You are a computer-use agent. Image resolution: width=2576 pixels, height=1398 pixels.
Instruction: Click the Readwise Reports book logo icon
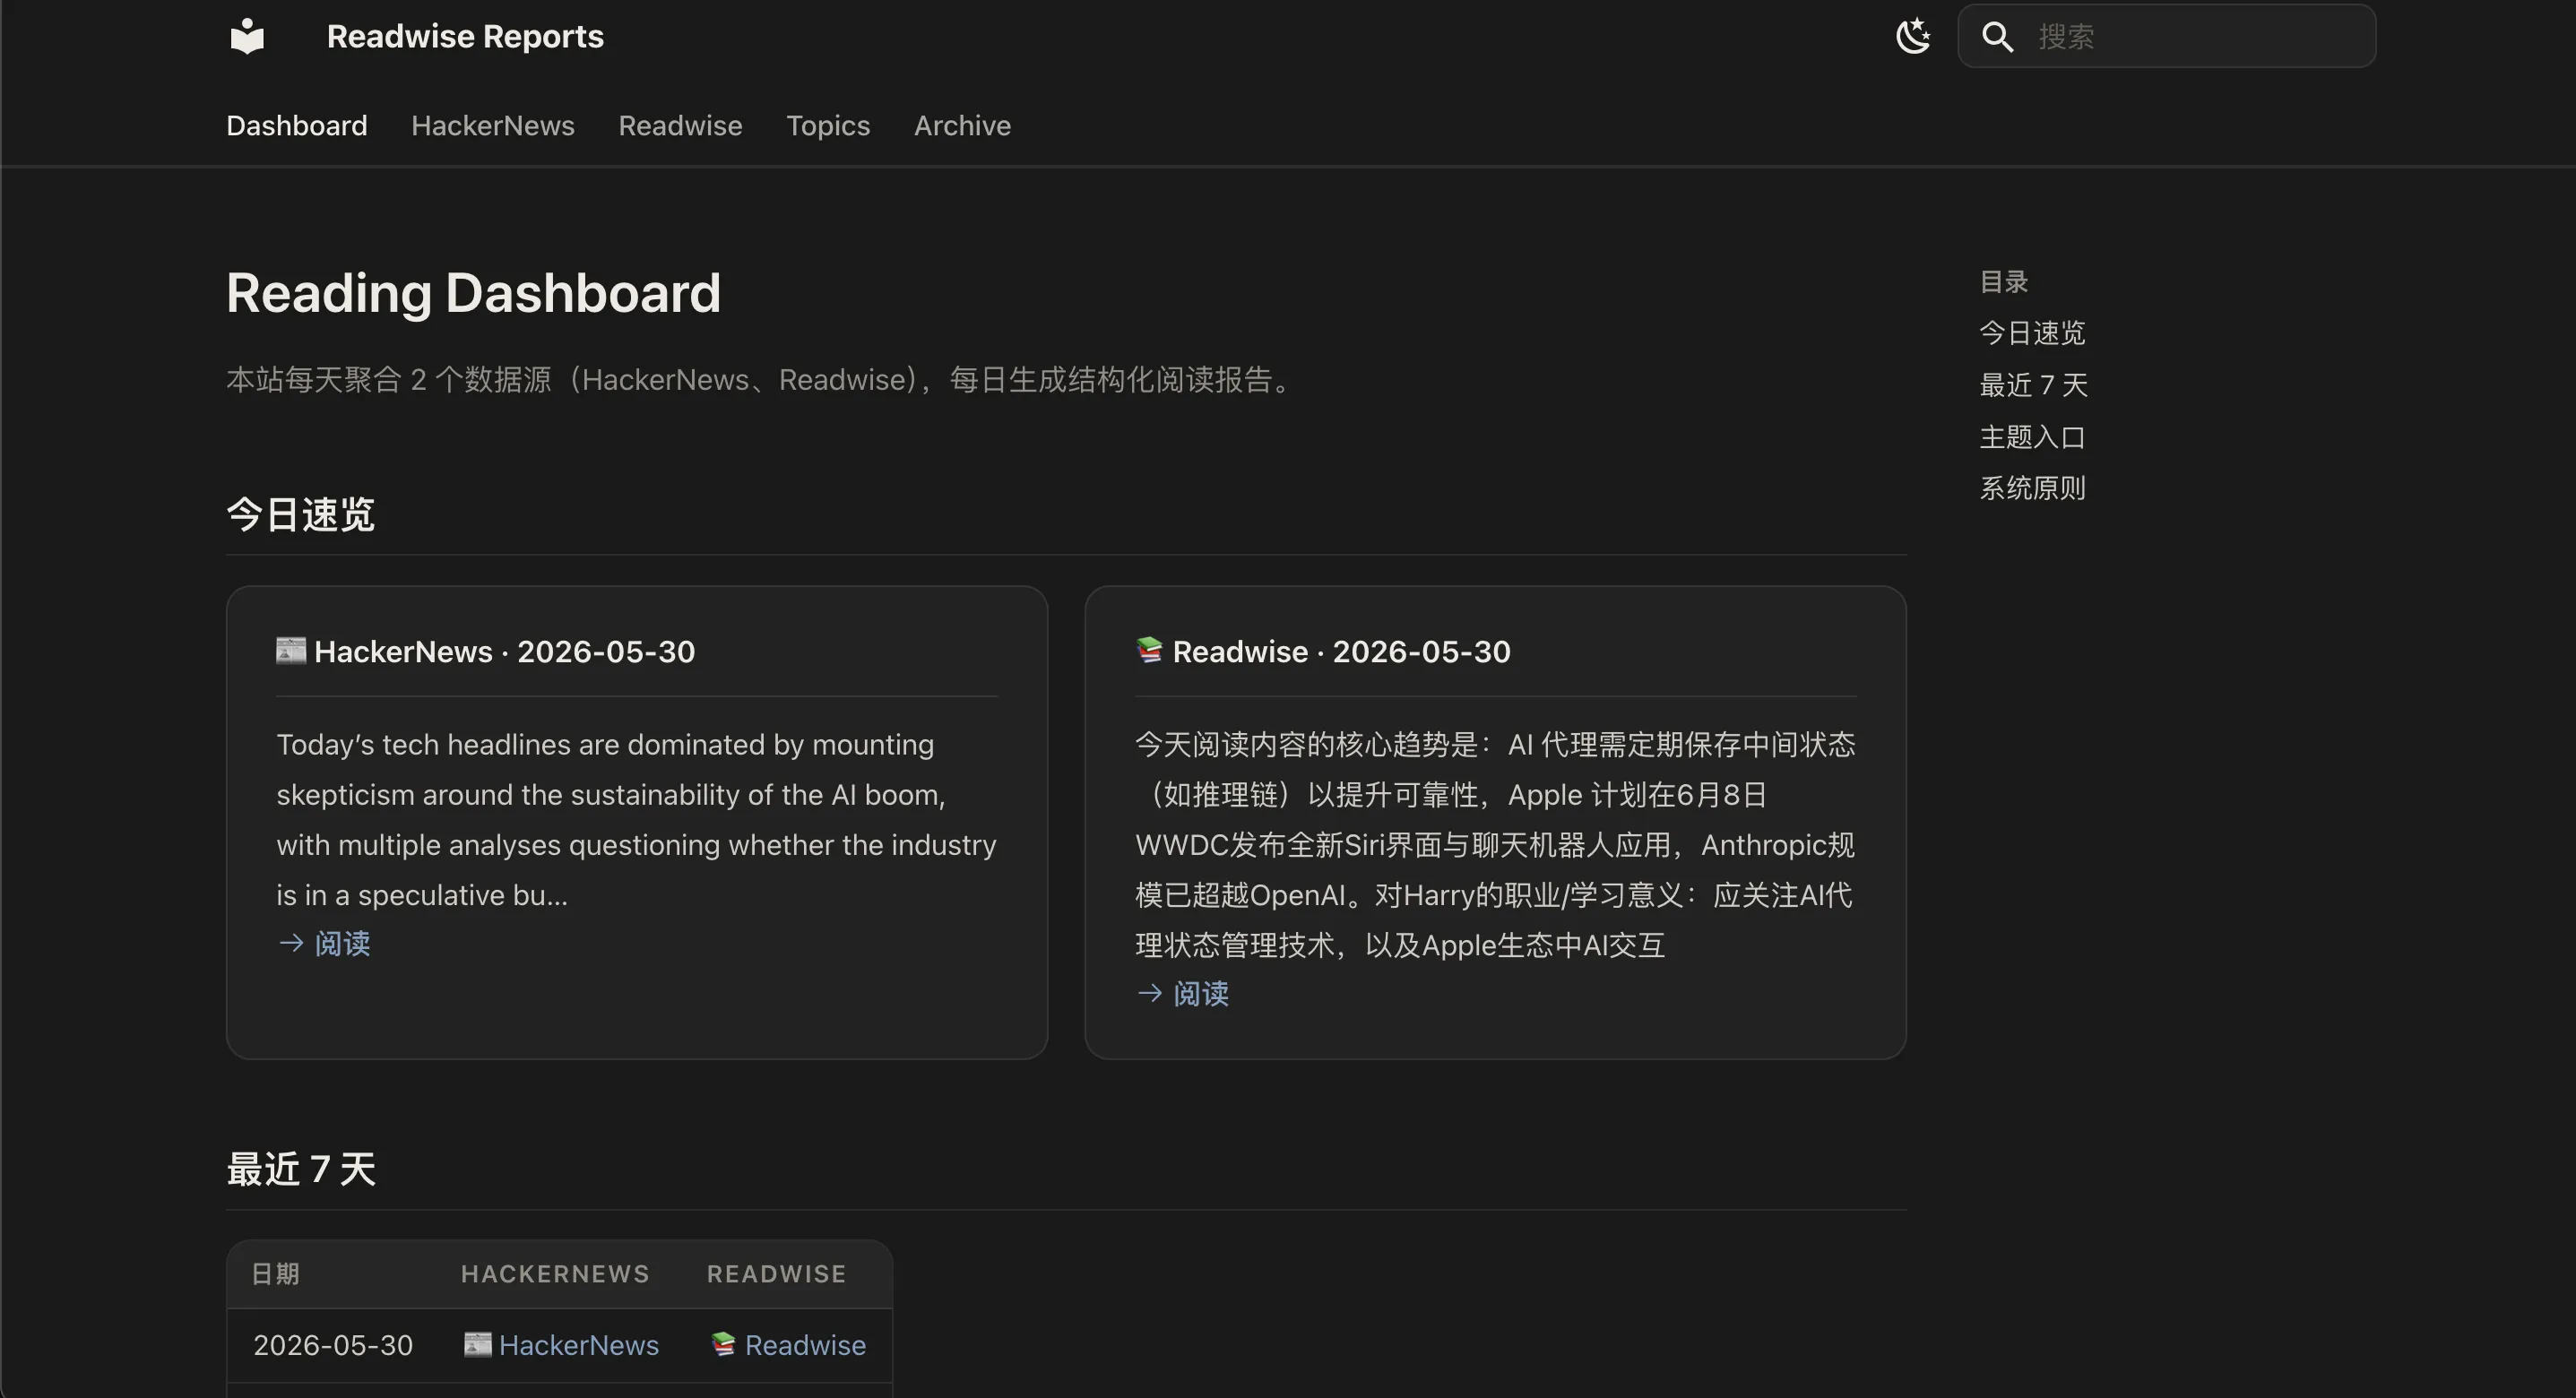pyautogui.click(x=247, y=36)
